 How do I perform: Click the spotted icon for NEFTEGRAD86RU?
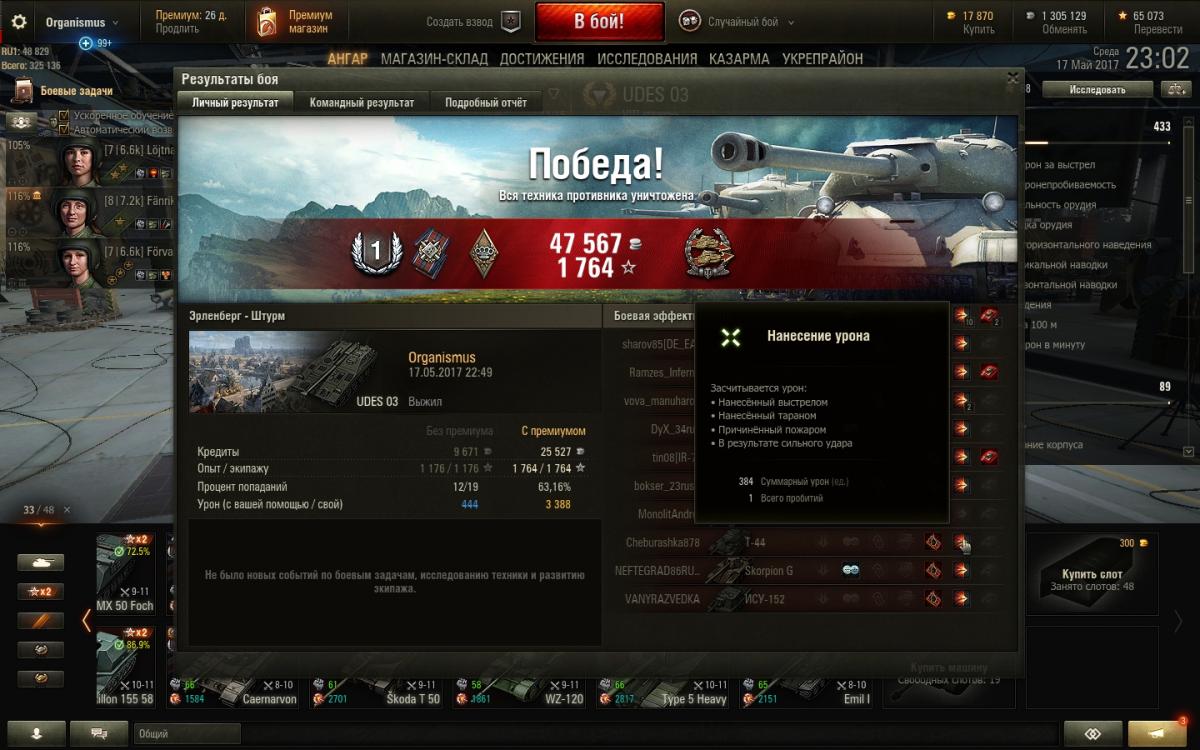(x=851, y=570)
